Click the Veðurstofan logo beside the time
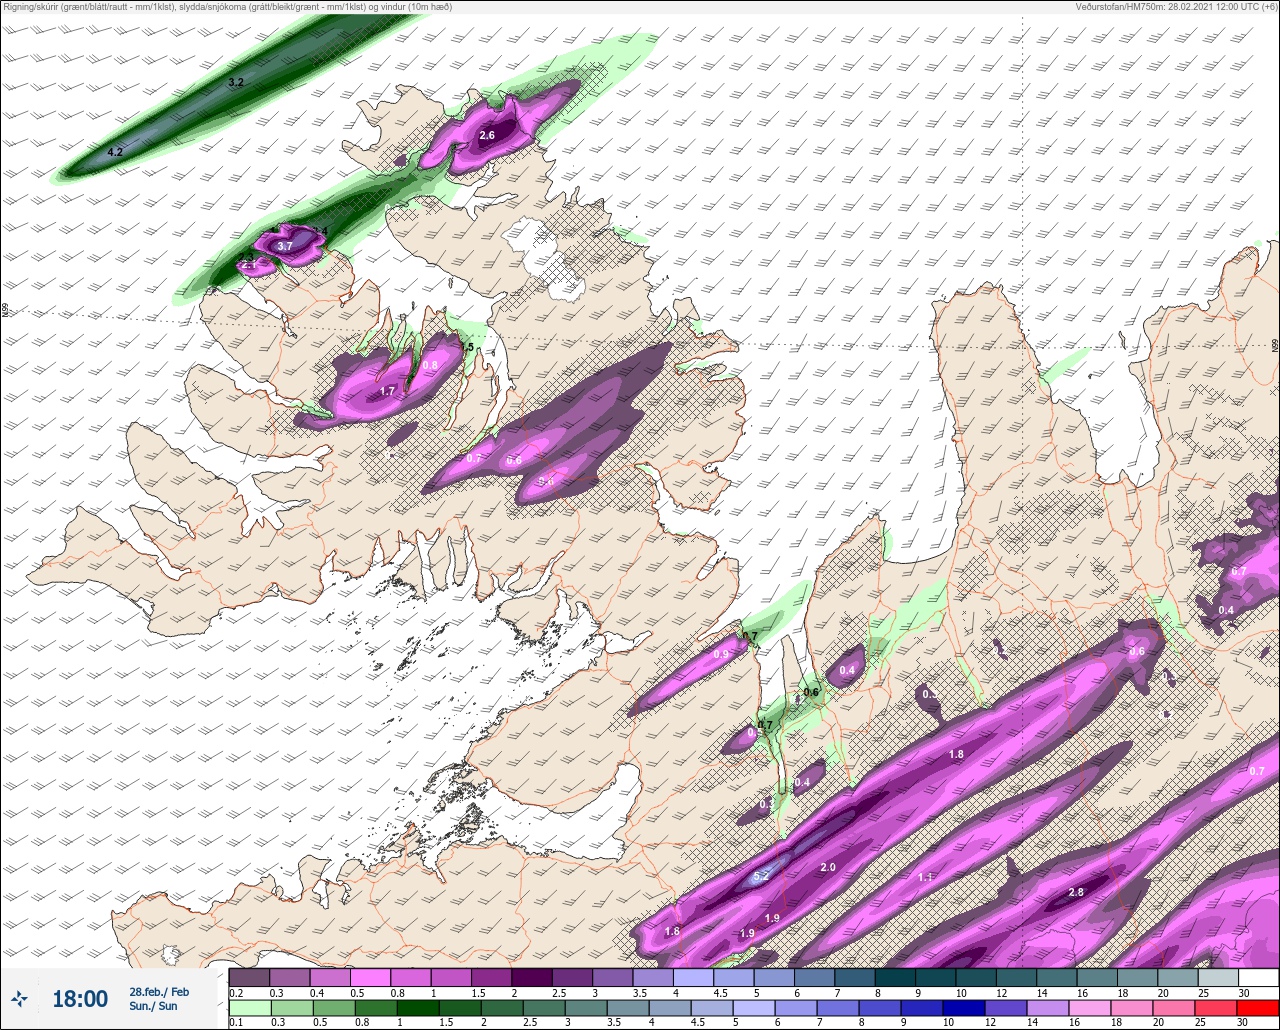 tap(20, 999)
